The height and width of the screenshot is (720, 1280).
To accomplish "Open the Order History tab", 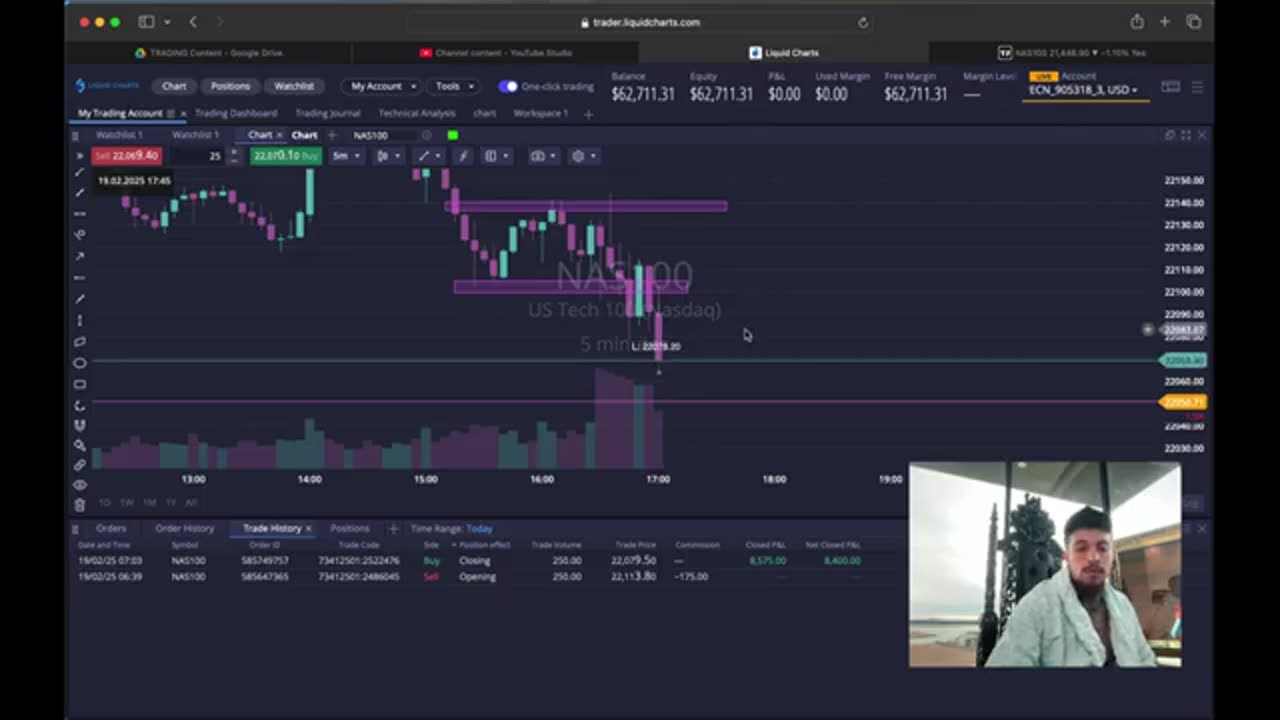I will pyautogui.click(x=184, y=528).
